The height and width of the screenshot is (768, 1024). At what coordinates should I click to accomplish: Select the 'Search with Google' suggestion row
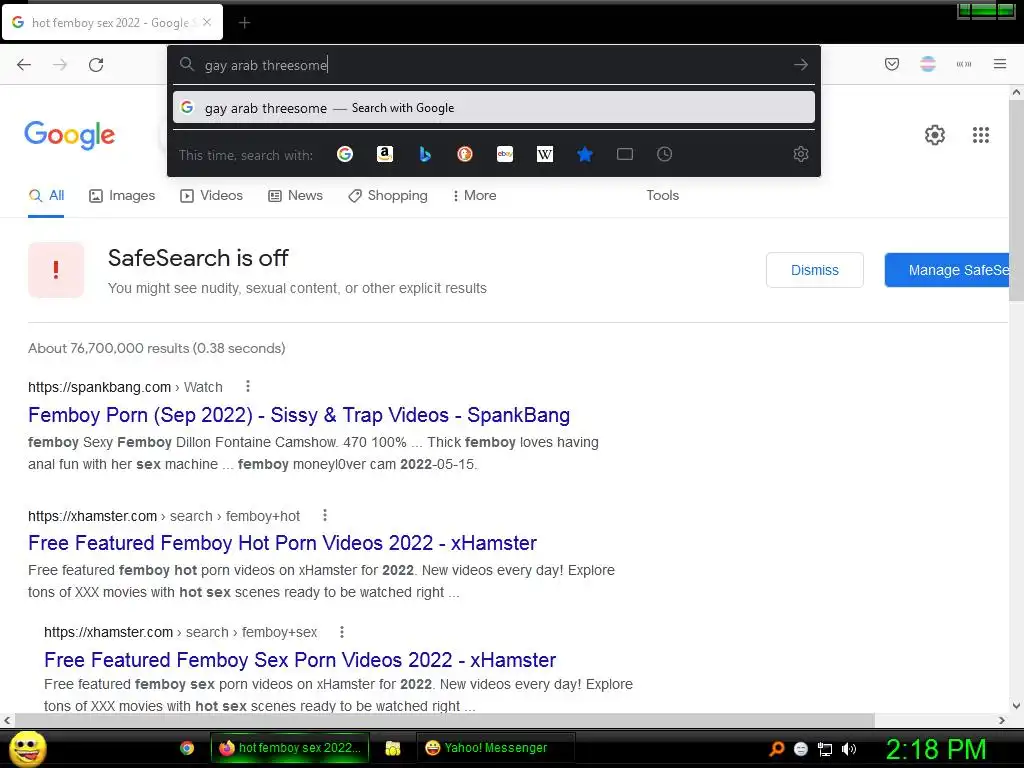[494, 108]
